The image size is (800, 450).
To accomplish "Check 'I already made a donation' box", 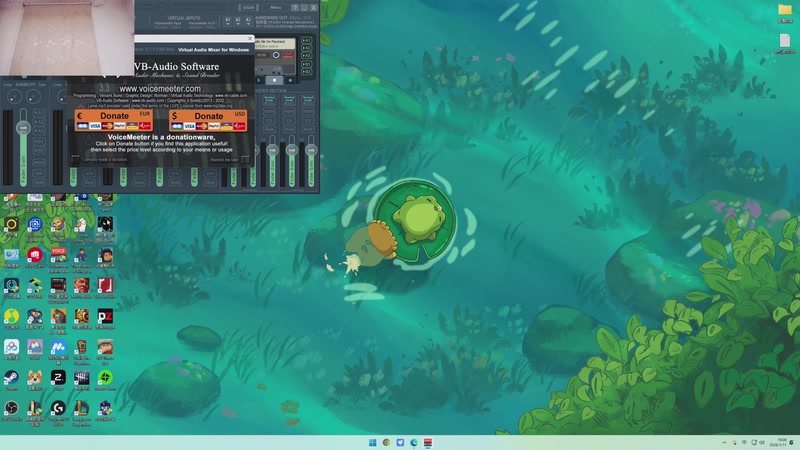I will (76, 160).
